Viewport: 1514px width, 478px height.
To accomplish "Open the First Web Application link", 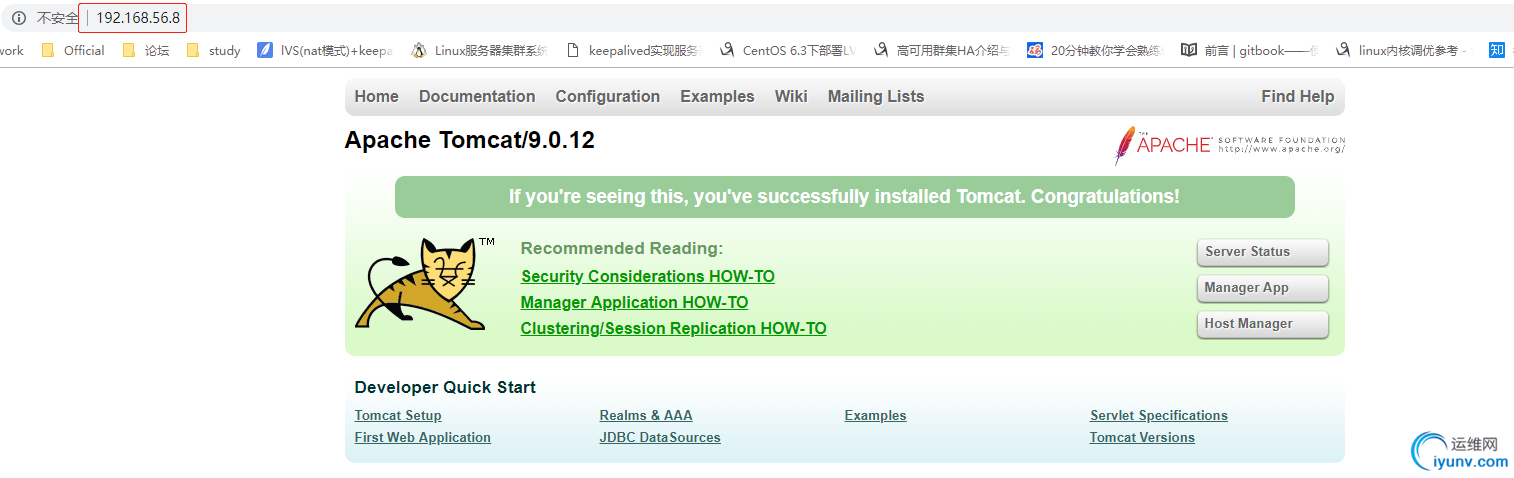I will (x=422, y=438).
